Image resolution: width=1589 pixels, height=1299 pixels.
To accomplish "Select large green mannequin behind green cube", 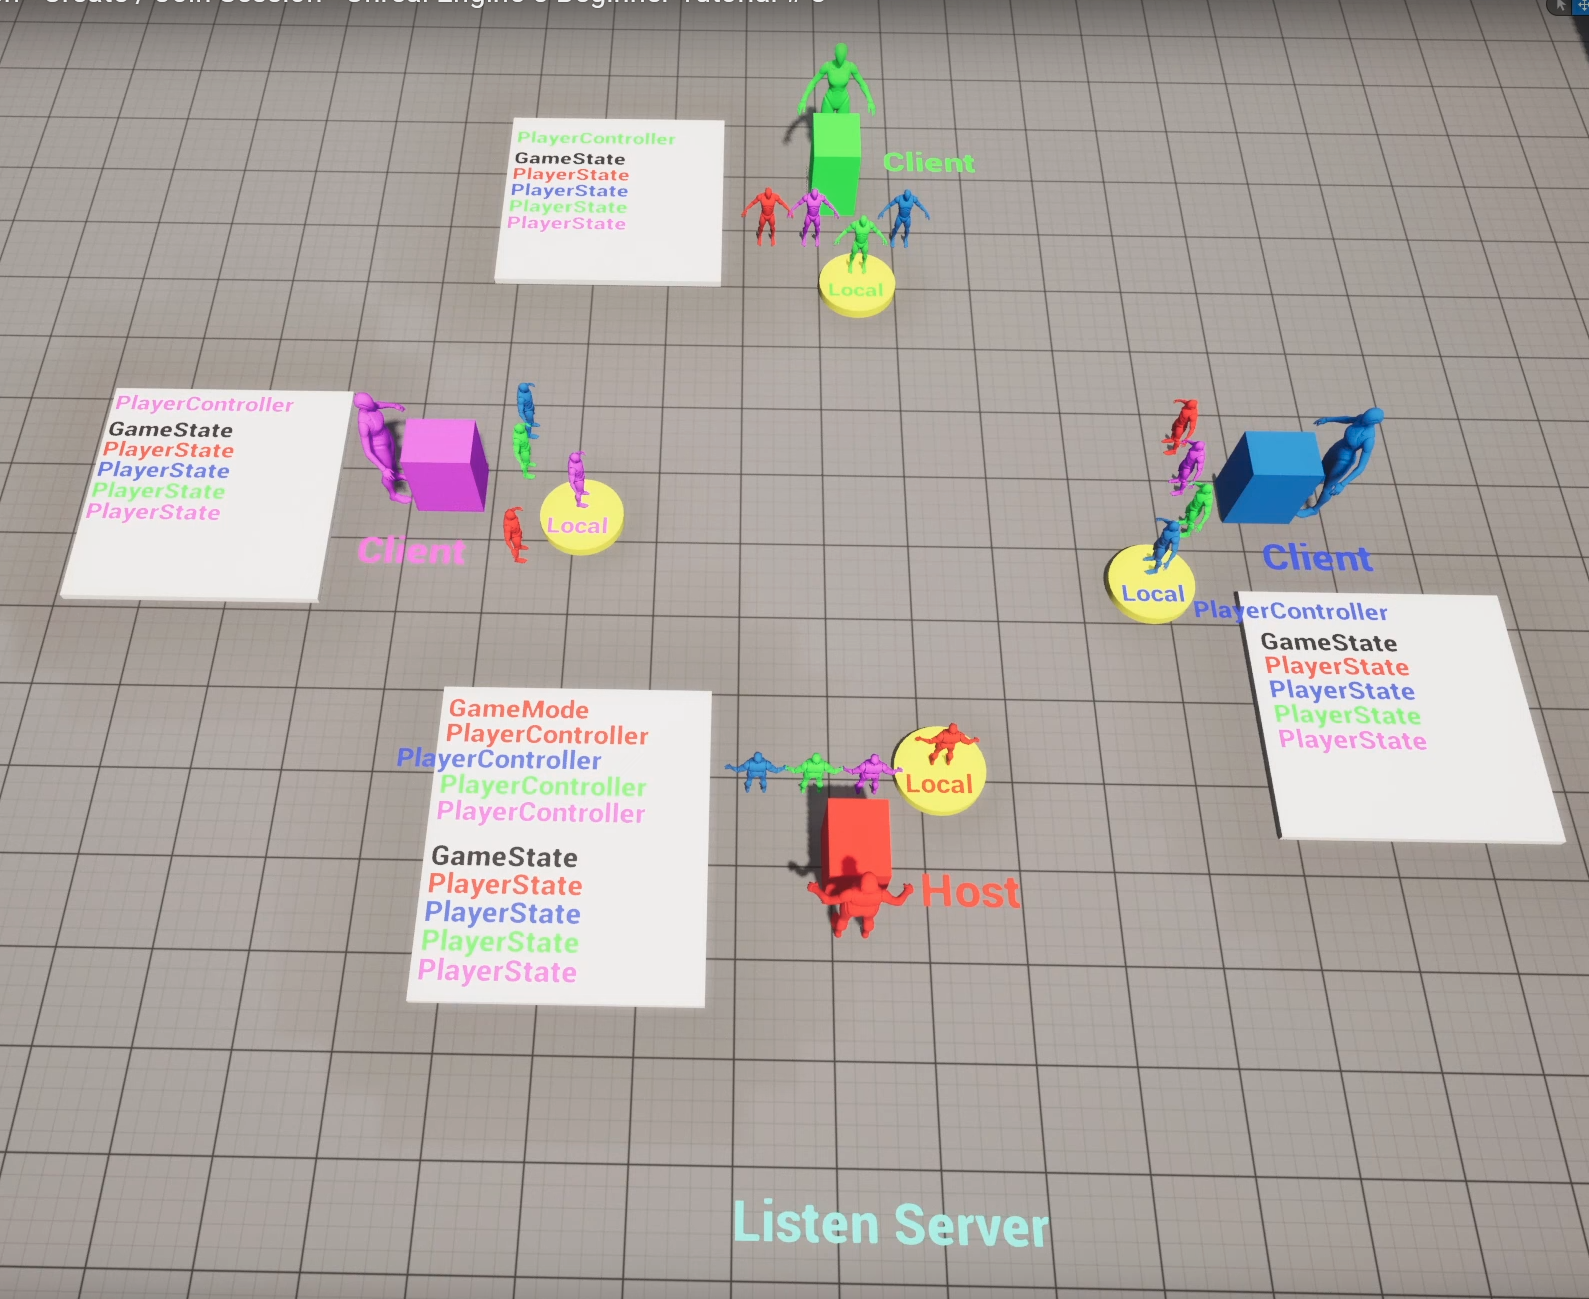I will 837,80.
